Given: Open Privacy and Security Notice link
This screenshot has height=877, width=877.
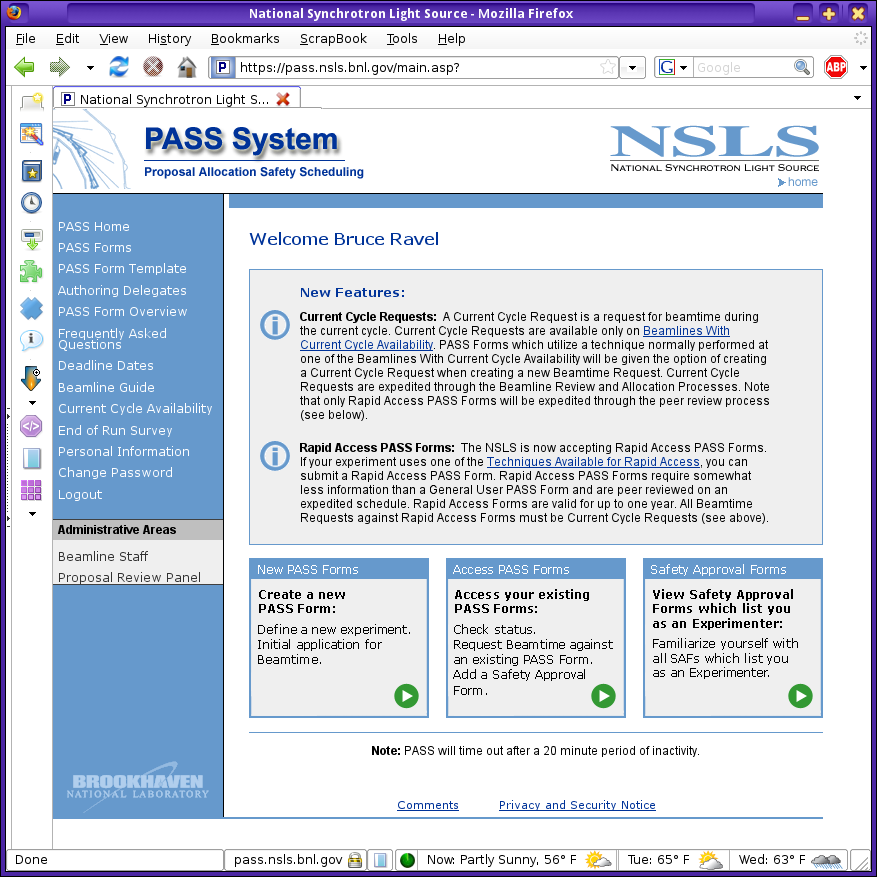Looking at the screenshot, I should click(577, 804).
